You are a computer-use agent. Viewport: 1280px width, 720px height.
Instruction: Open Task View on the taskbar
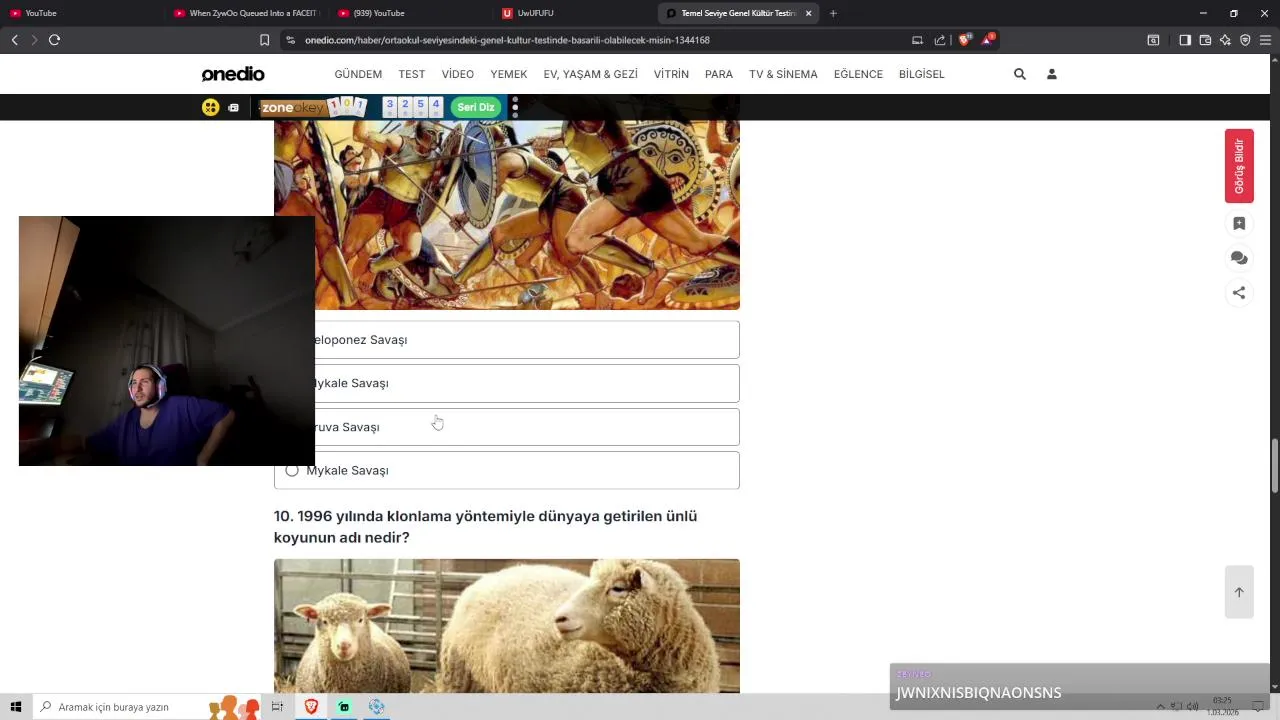(277, 707)
